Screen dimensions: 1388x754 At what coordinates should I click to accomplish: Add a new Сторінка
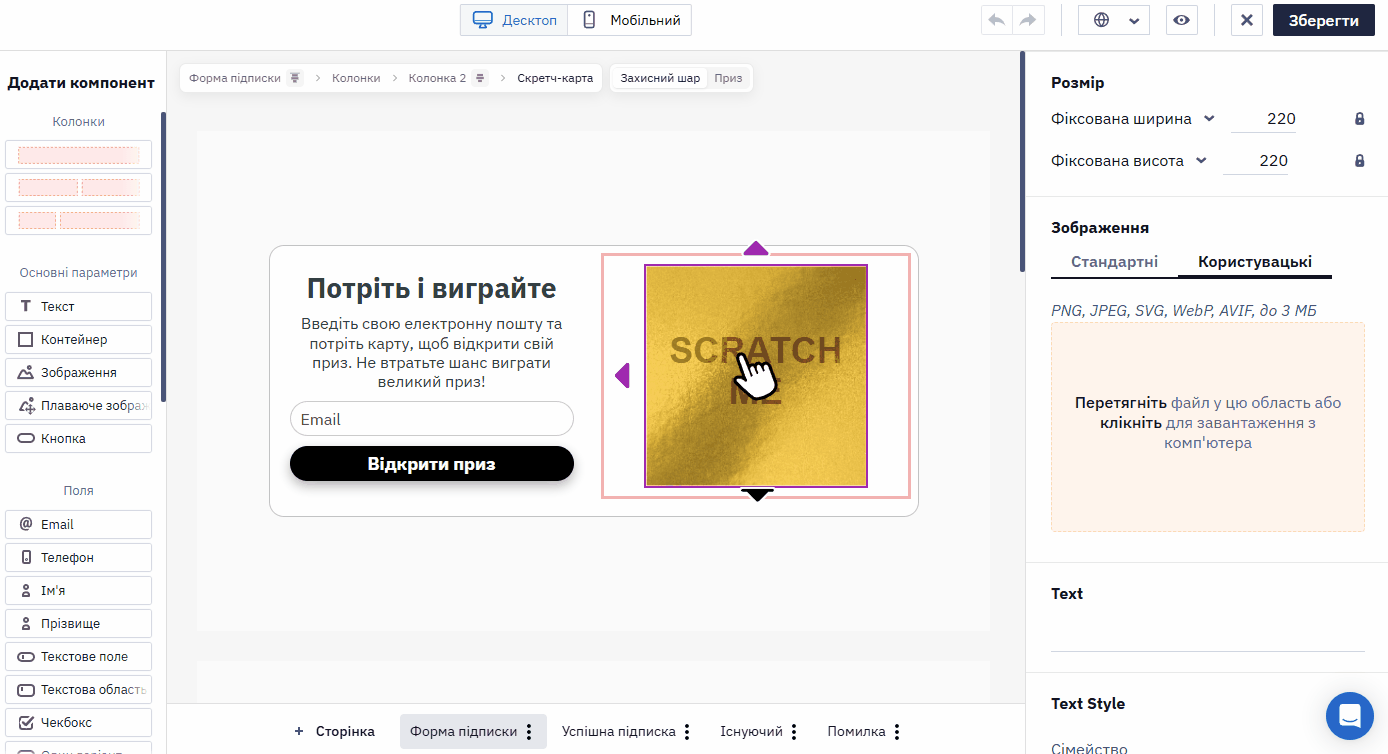click(x=334, y=732)
